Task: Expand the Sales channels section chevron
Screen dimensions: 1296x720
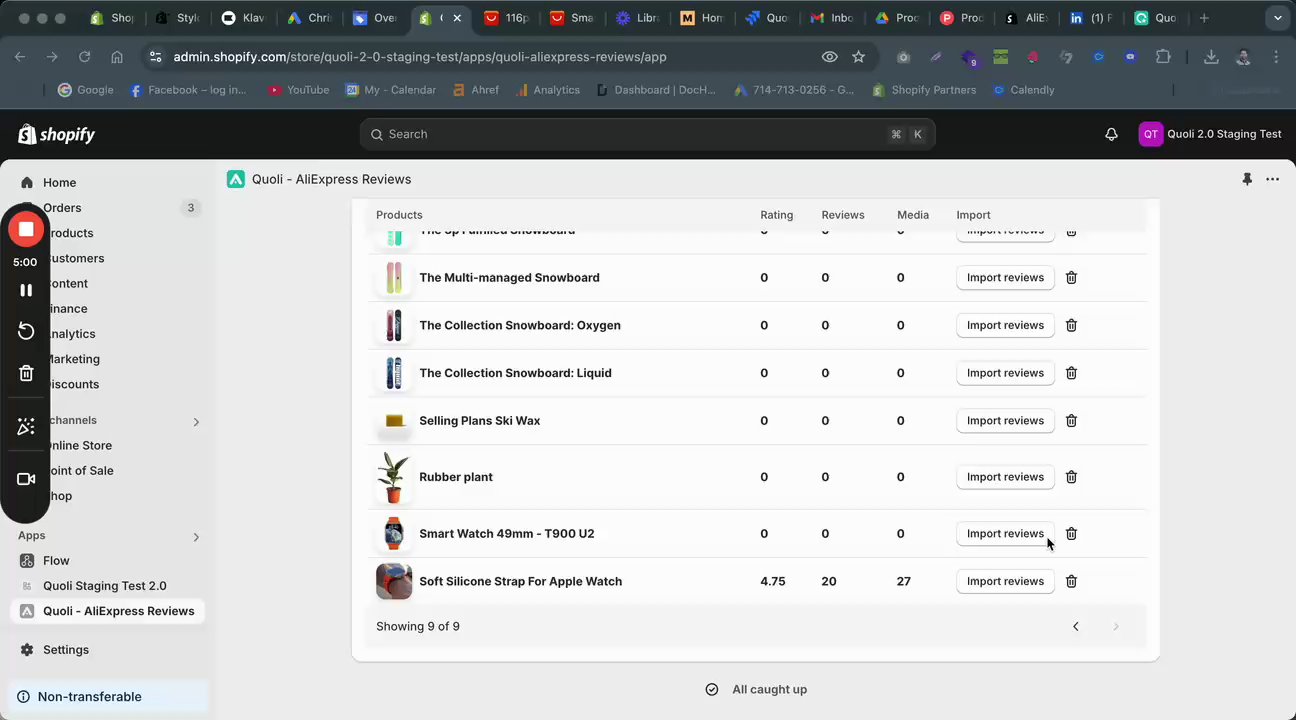Action: coord(196,422)
